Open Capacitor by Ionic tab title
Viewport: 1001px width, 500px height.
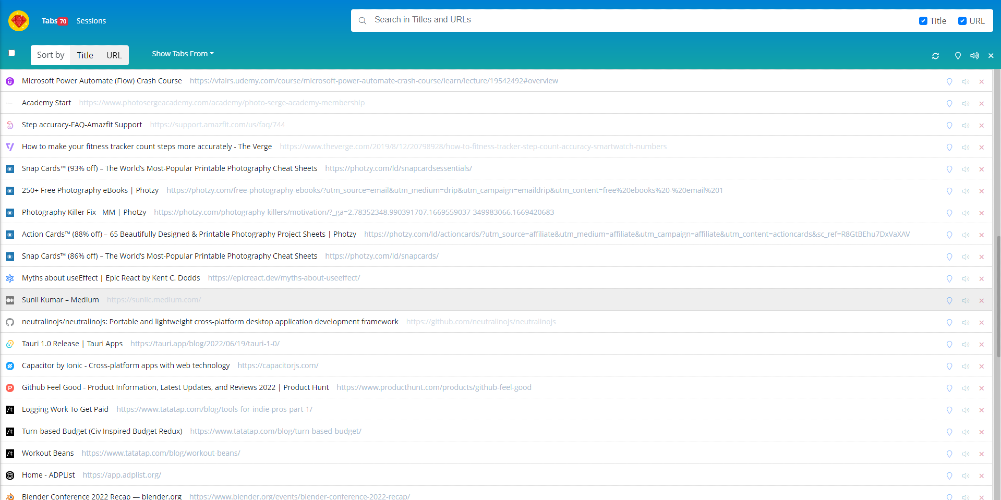pos(125,366)
